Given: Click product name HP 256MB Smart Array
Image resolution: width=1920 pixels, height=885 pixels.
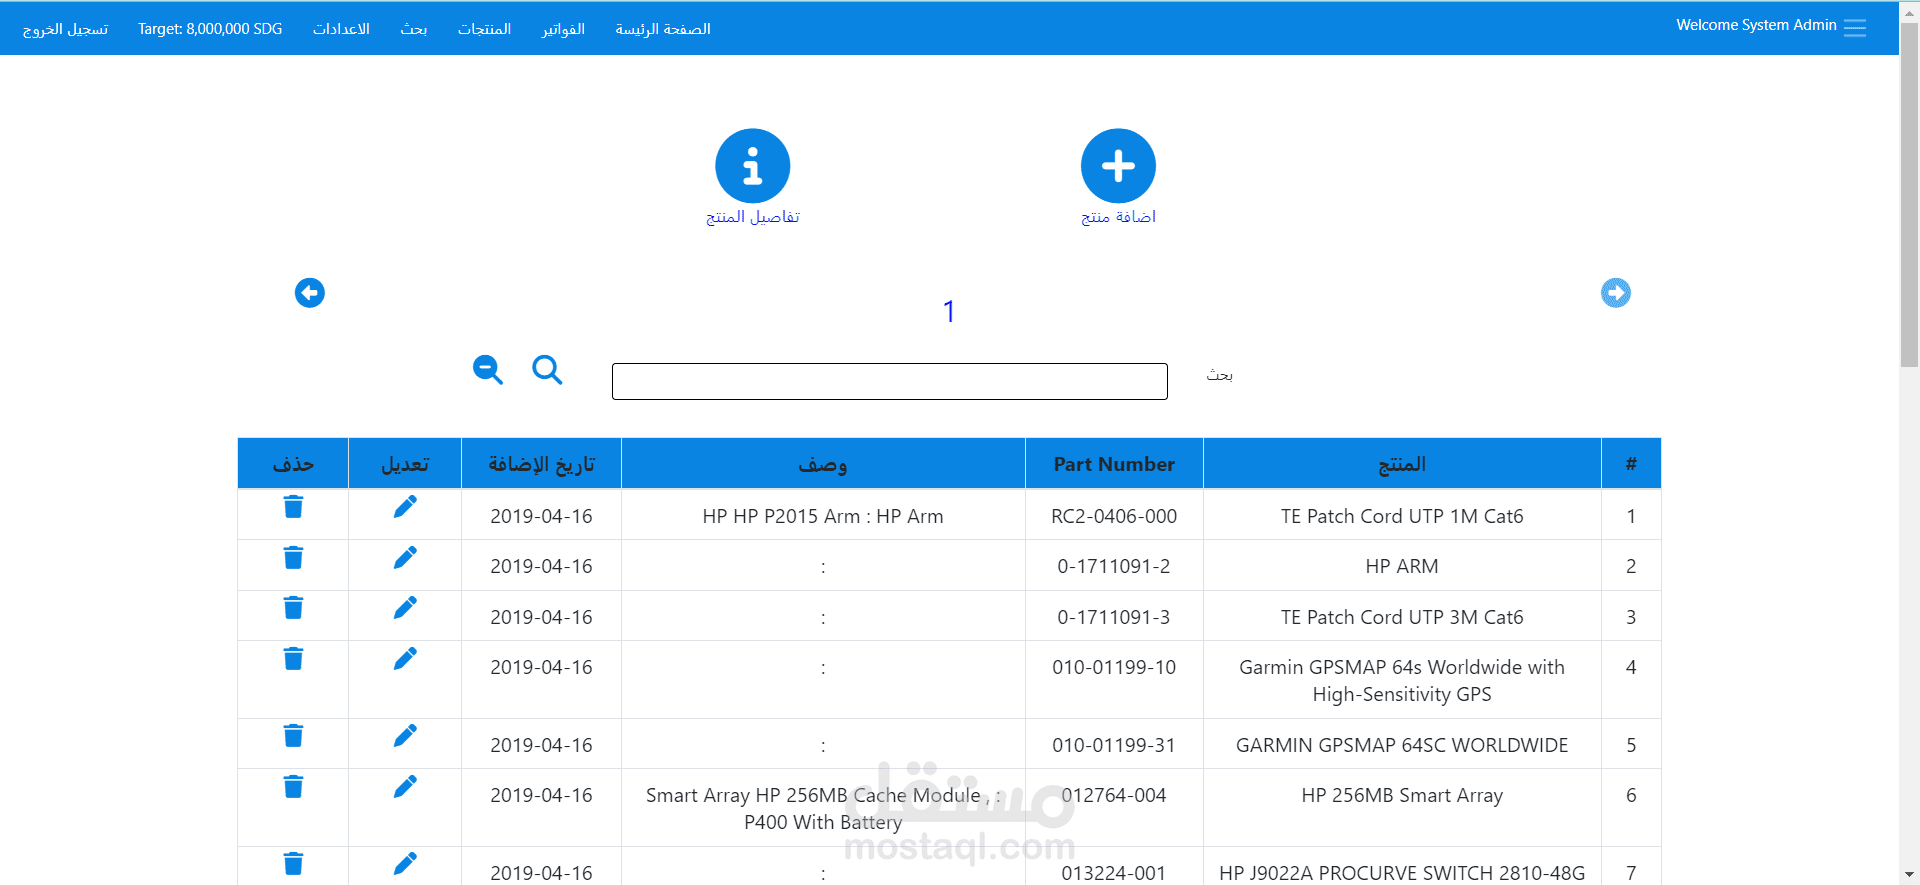Looking at the screenshot, I should click(x=1402, y=795).
